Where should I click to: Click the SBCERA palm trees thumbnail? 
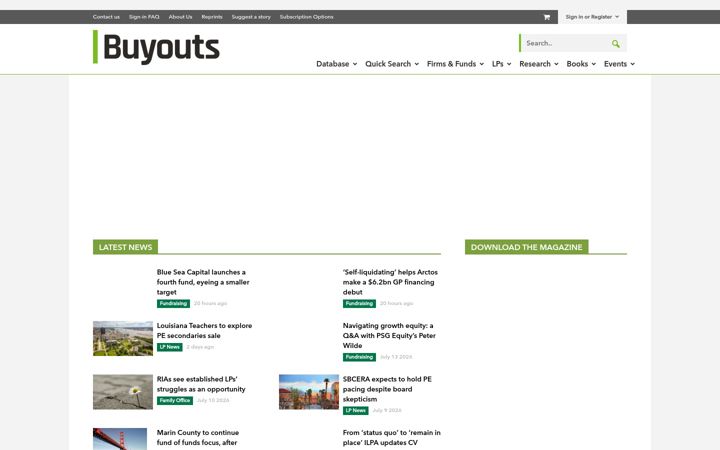point(309,392)
